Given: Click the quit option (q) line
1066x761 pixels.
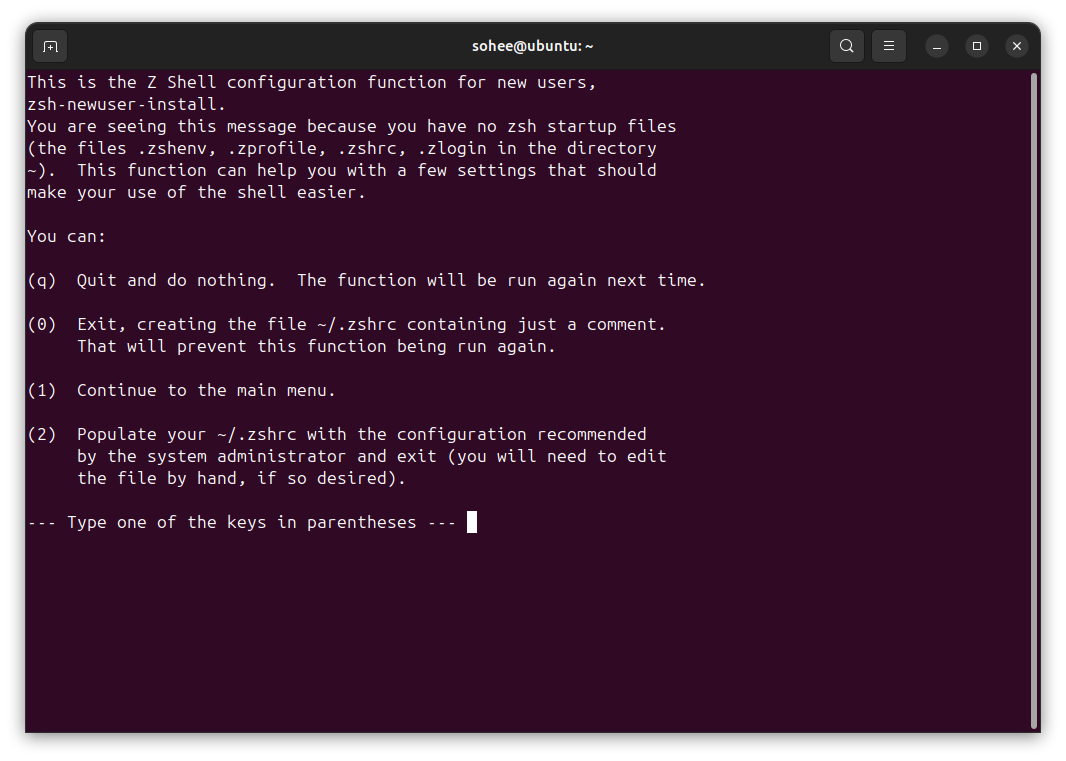Looking at the screenshot, I should [x=365, y=280].
